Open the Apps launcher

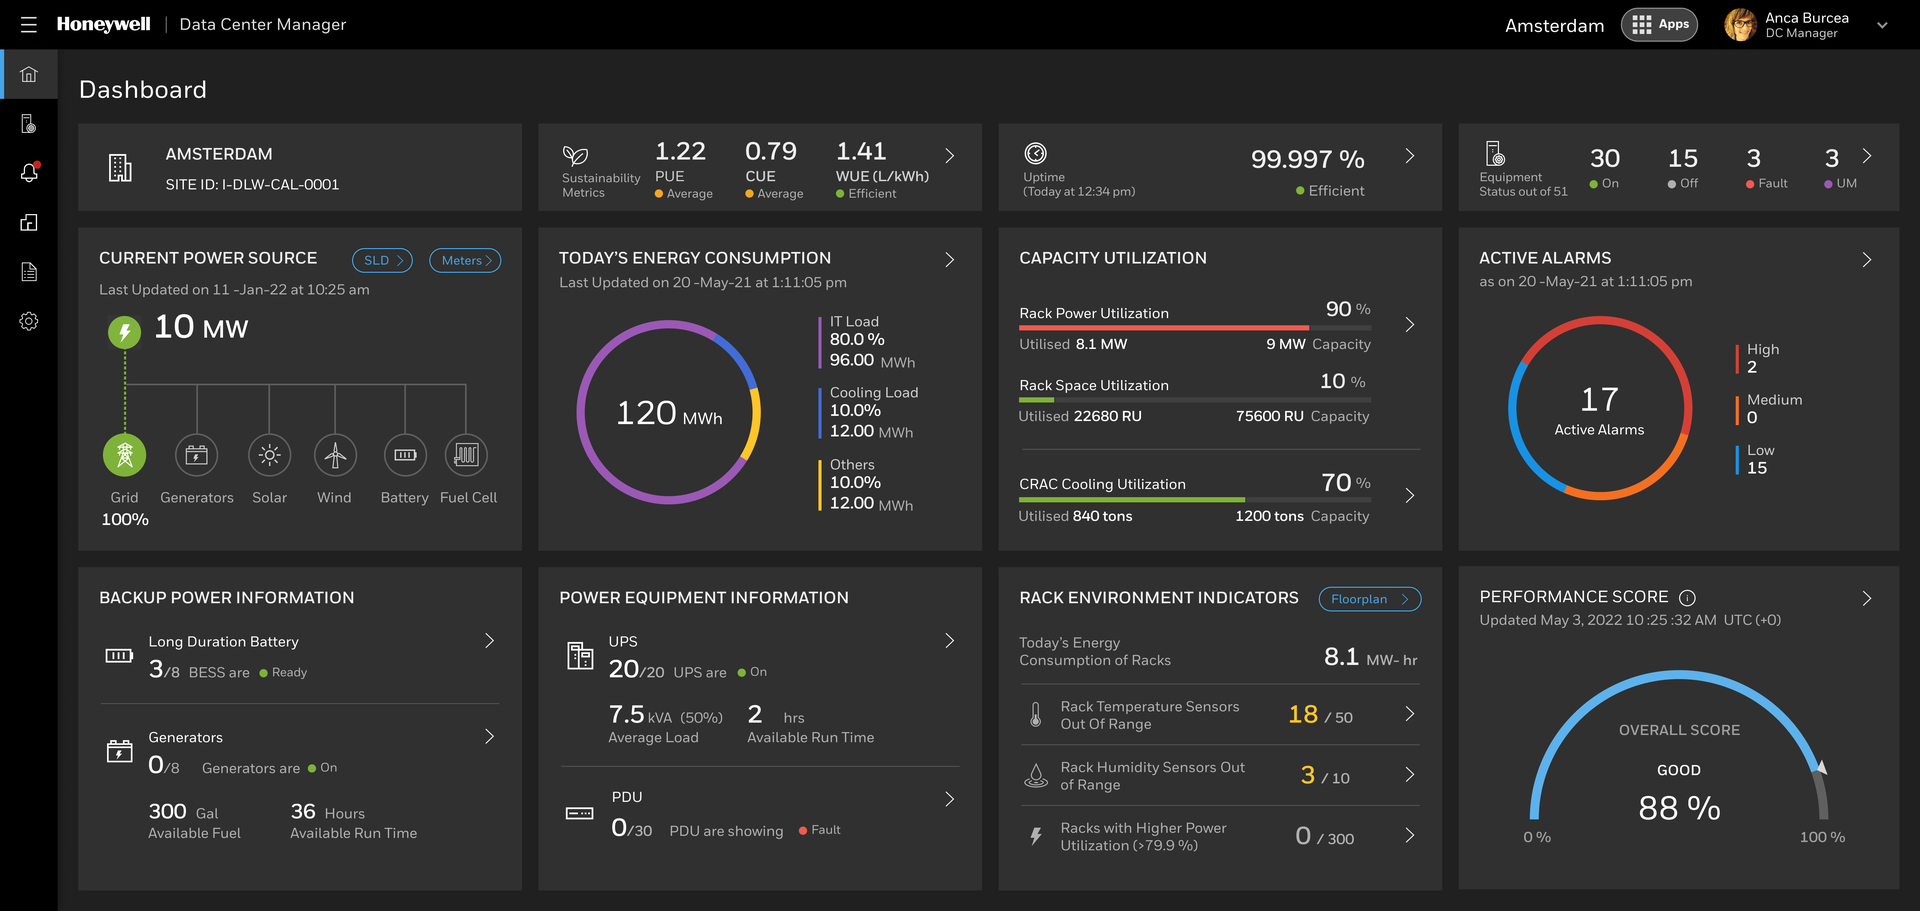(1659, 24)
